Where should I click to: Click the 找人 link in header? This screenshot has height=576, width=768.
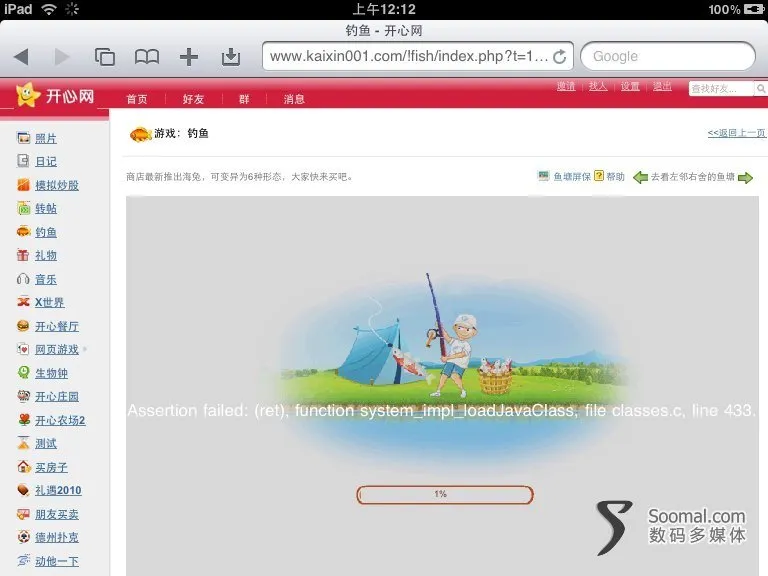pyautogui.click(x=598, y=87)
